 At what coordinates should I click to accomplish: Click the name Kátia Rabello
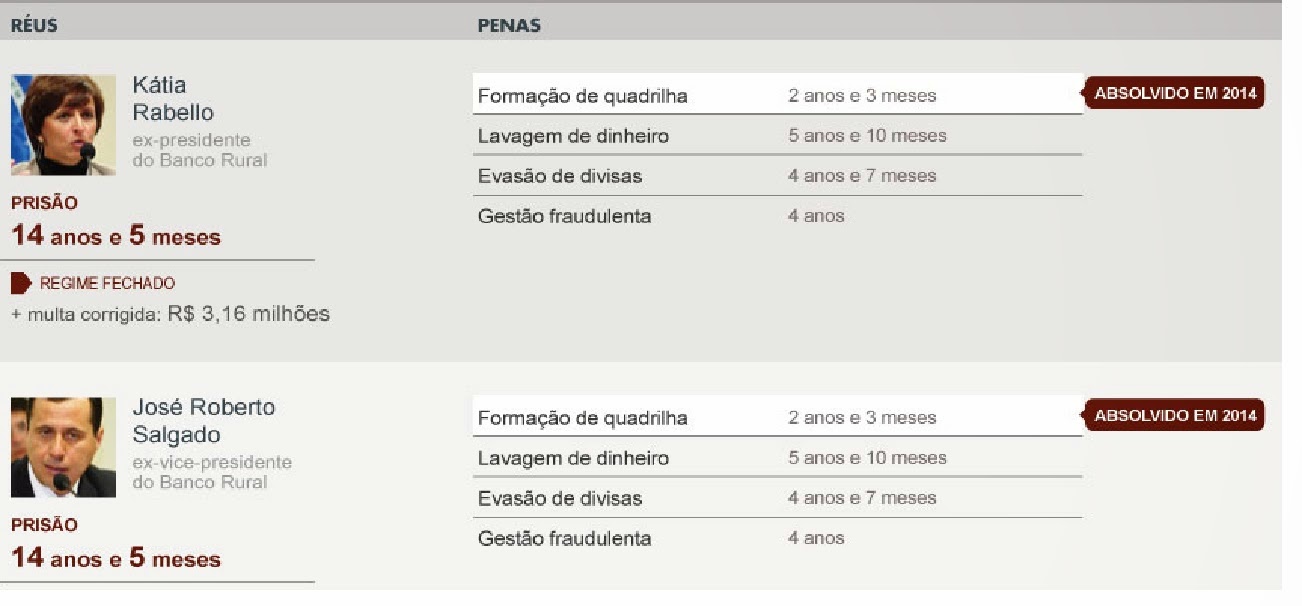click(x=173, y=98)
